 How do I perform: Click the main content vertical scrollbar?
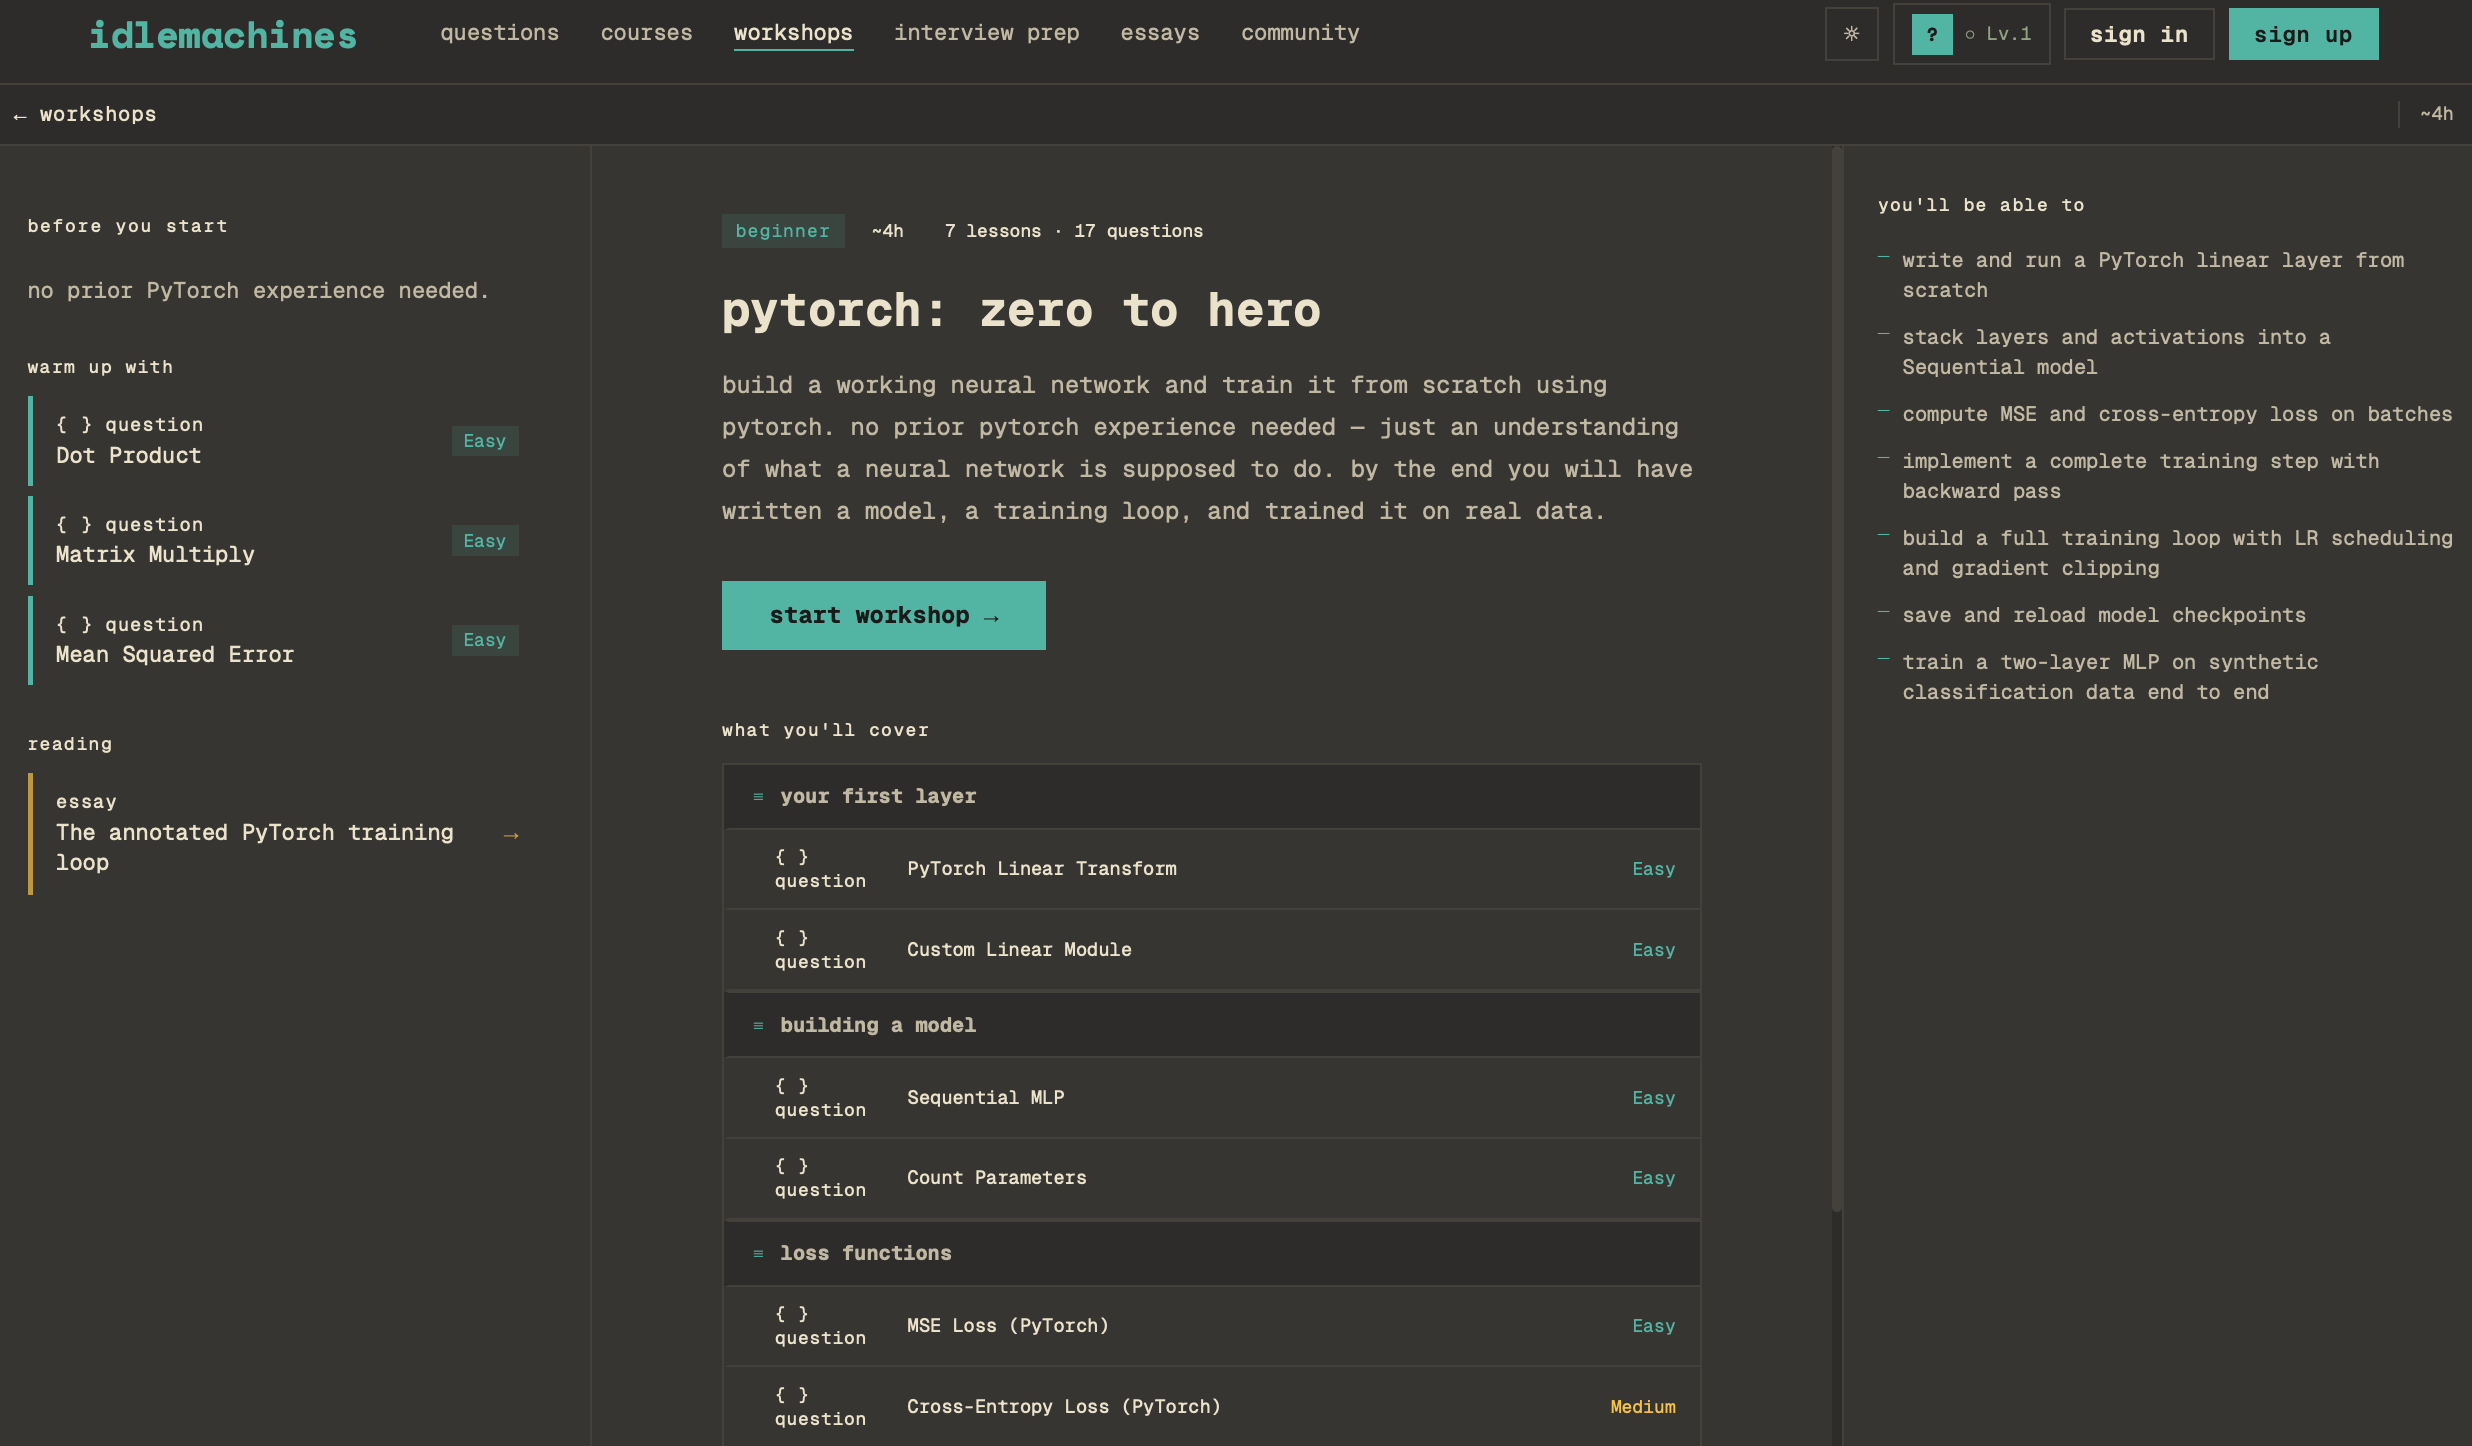[1837, 680]
